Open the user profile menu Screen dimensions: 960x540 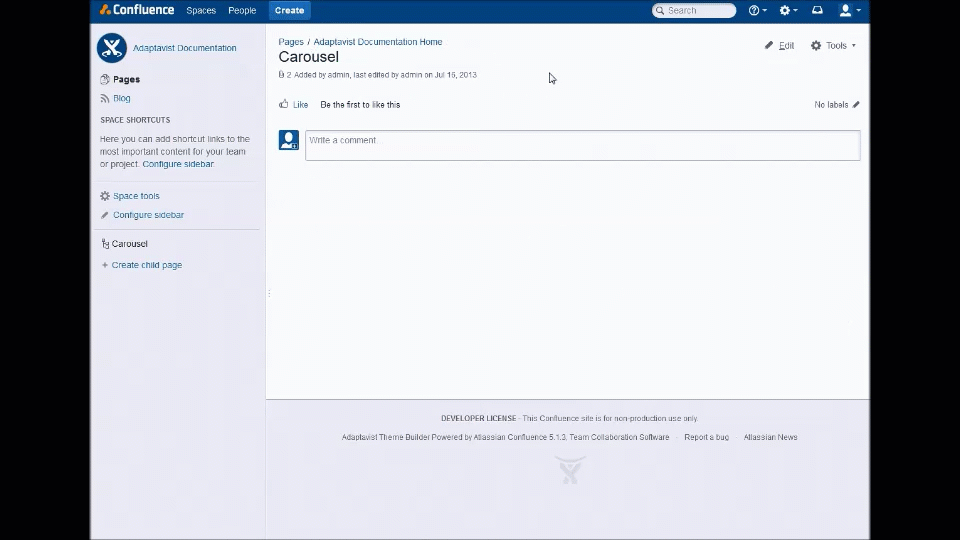(x=850, y=10)
